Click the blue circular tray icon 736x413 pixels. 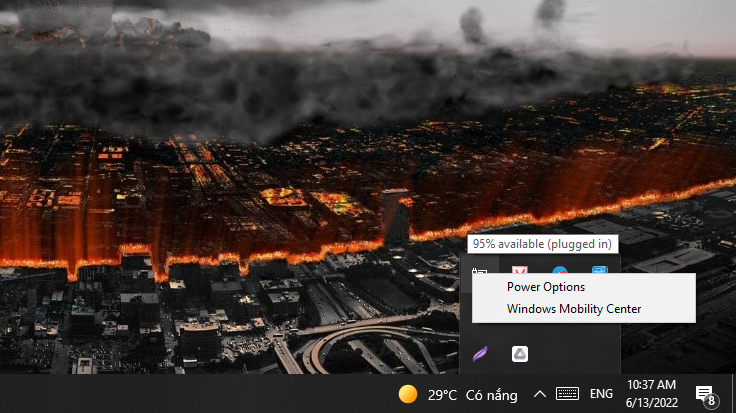[x=560, y=270]
